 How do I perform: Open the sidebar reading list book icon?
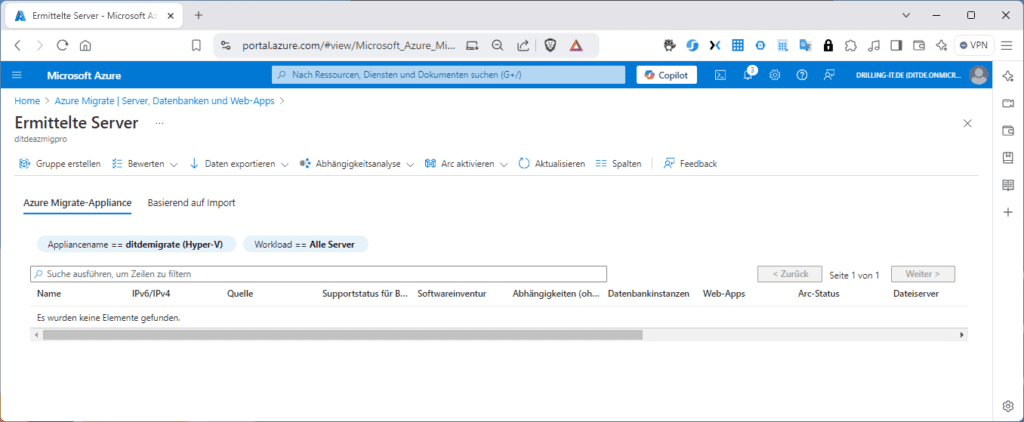pos(1008,185)
